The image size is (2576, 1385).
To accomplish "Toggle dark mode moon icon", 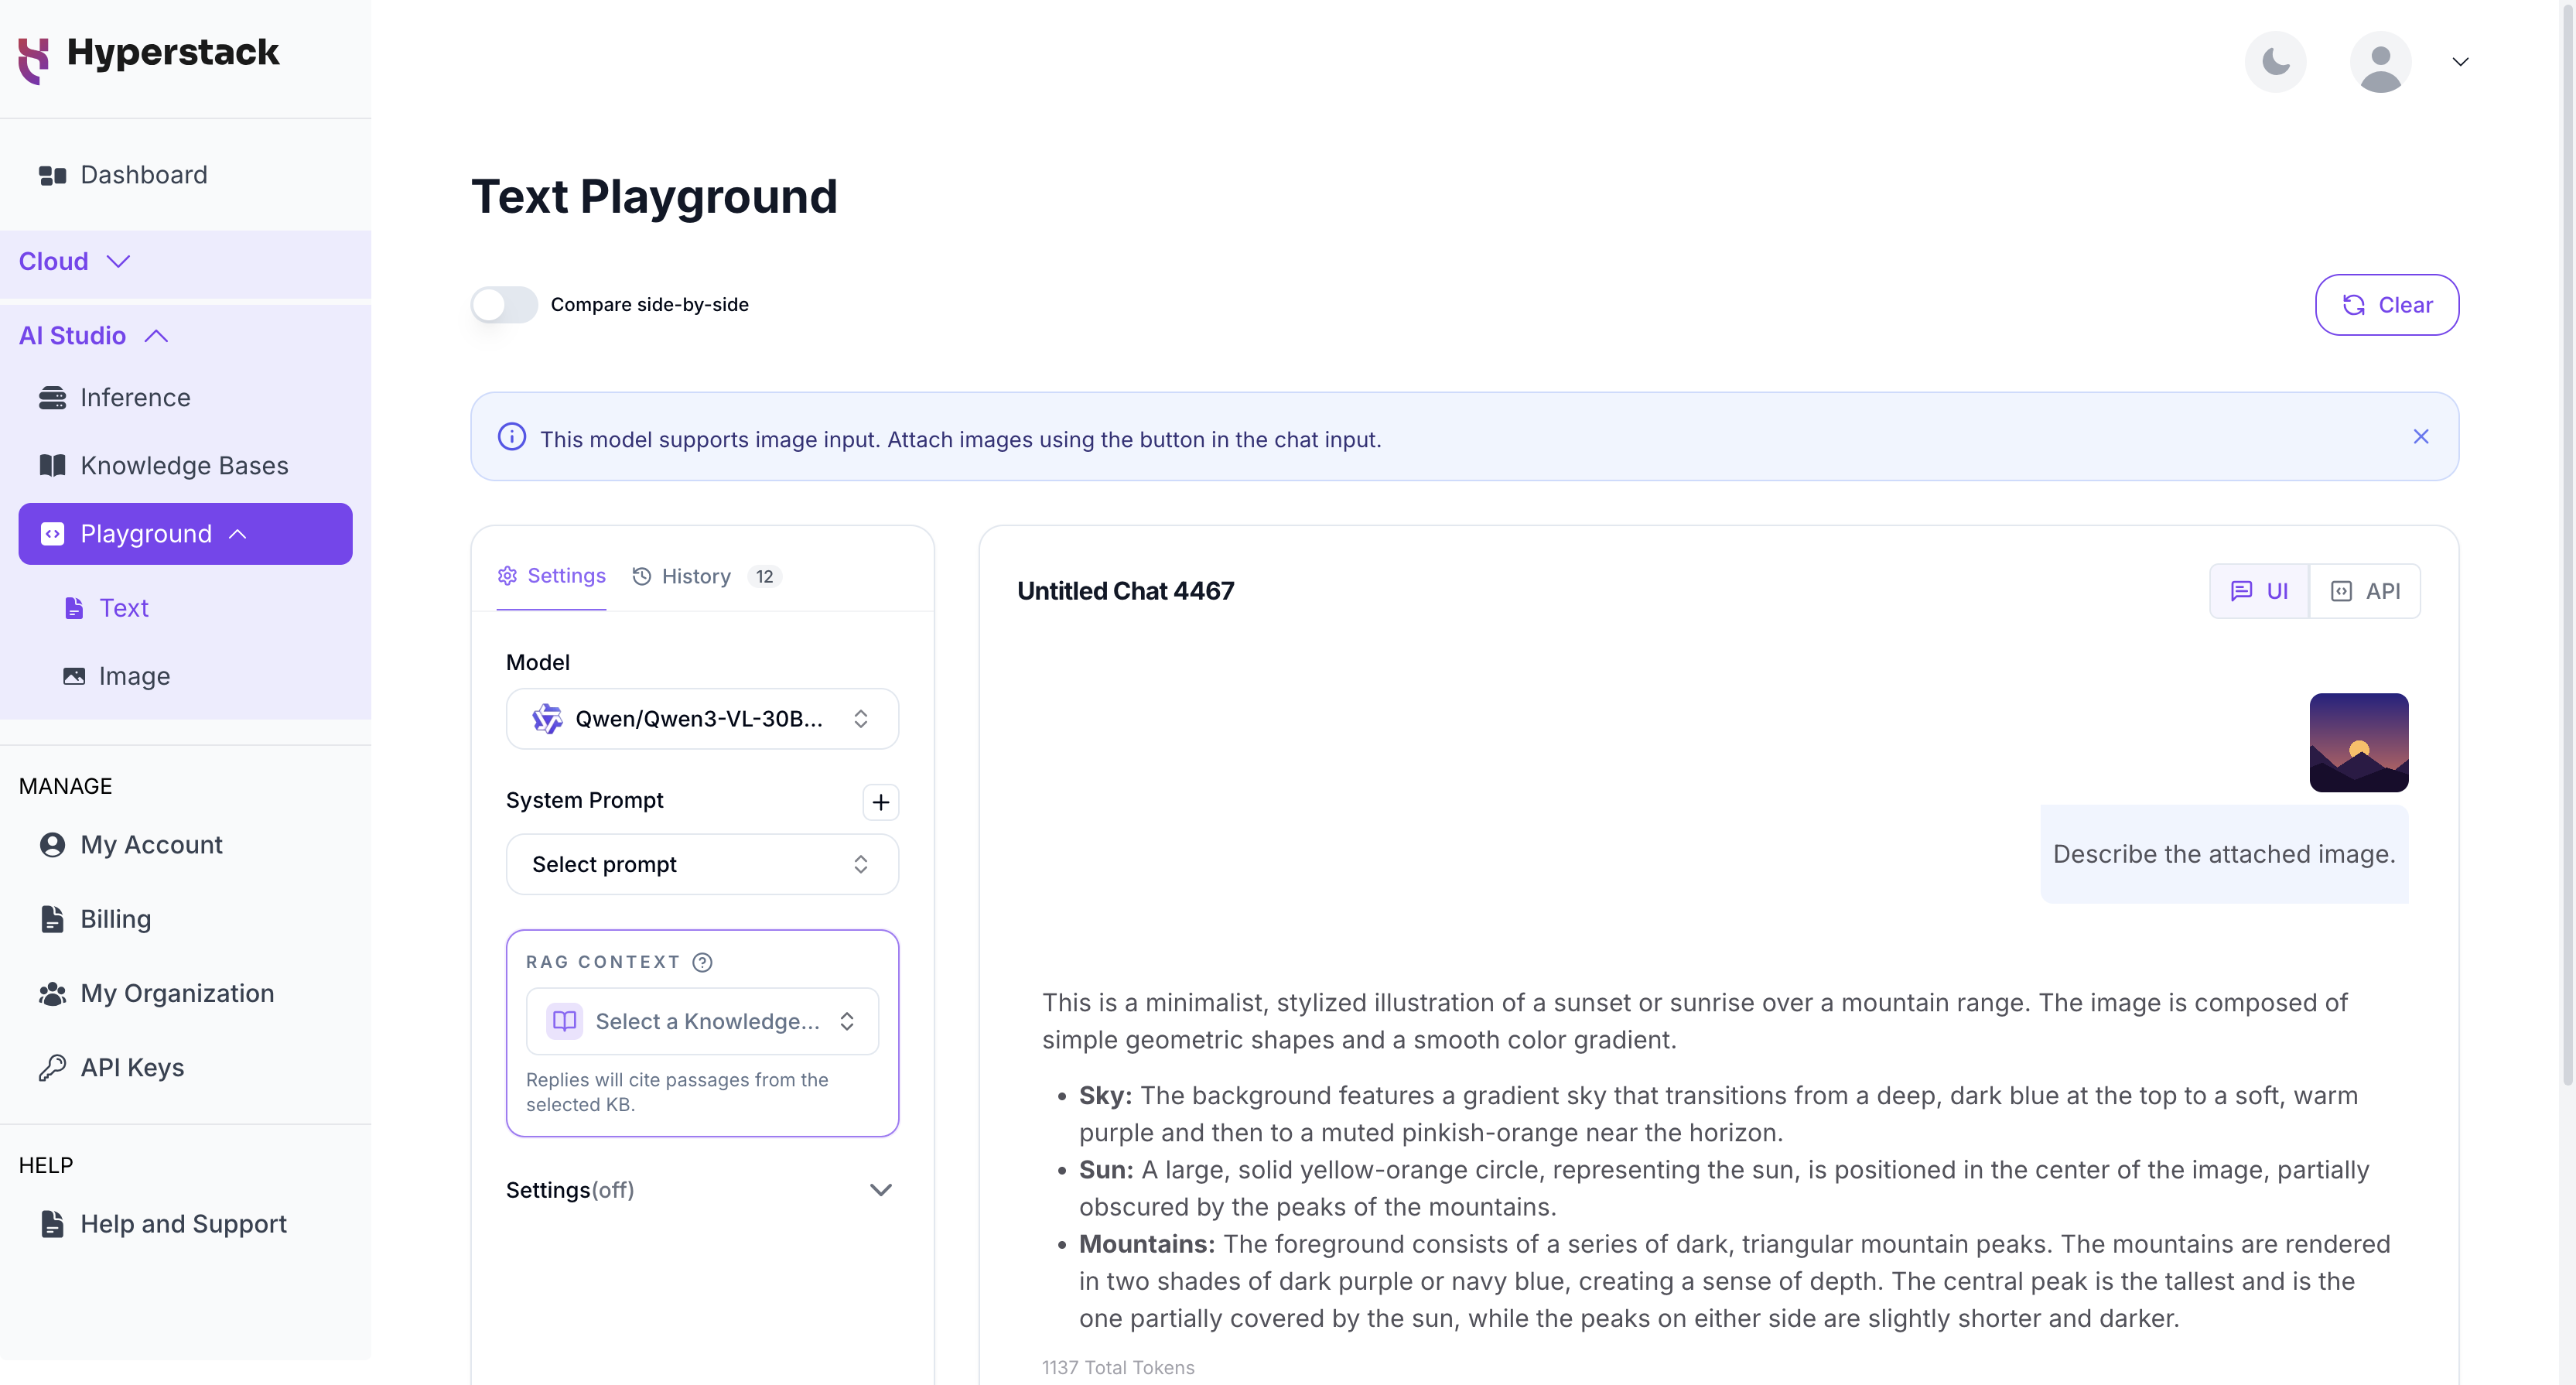I will [2275, 62].
